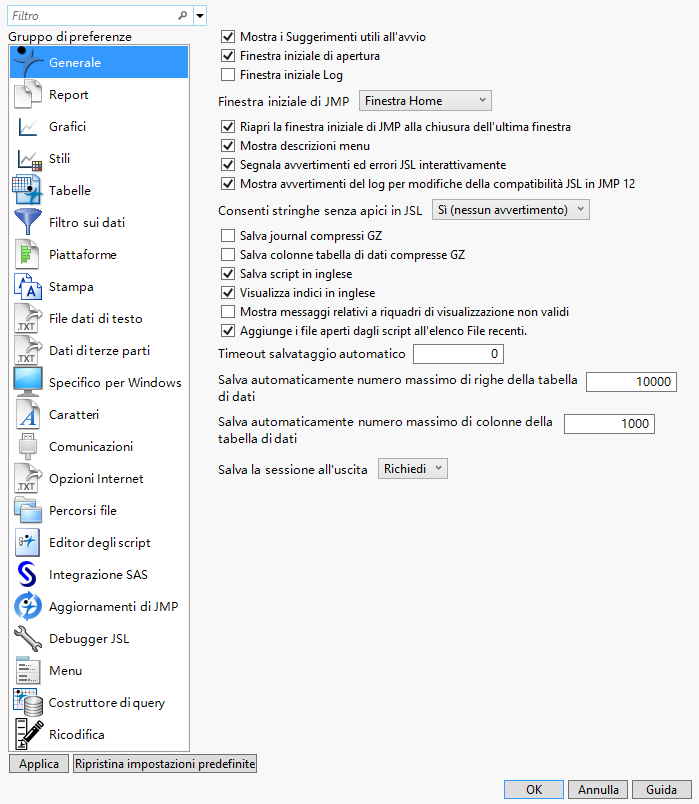Viewport: 699px width, 804px height.
Task: Open the Specifico per Windows monitor icon
Action: pyautogui.click(x=28, y=382)
